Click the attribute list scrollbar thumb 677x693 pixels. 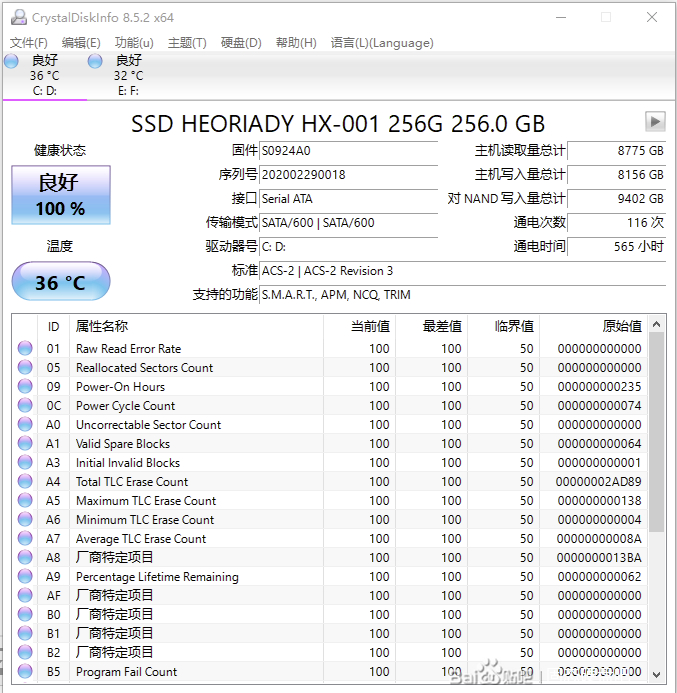tap(657, 433)
